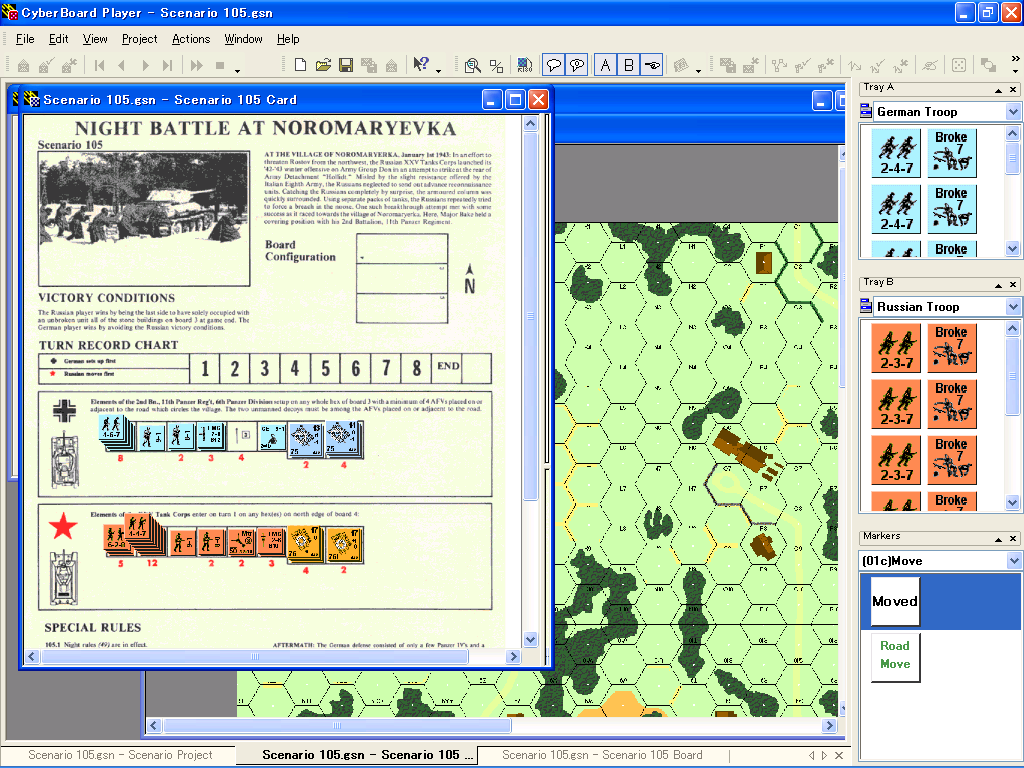1024x768 pixels.
Task: Toggle the plain speech bubble button
Action: (554, 65)
